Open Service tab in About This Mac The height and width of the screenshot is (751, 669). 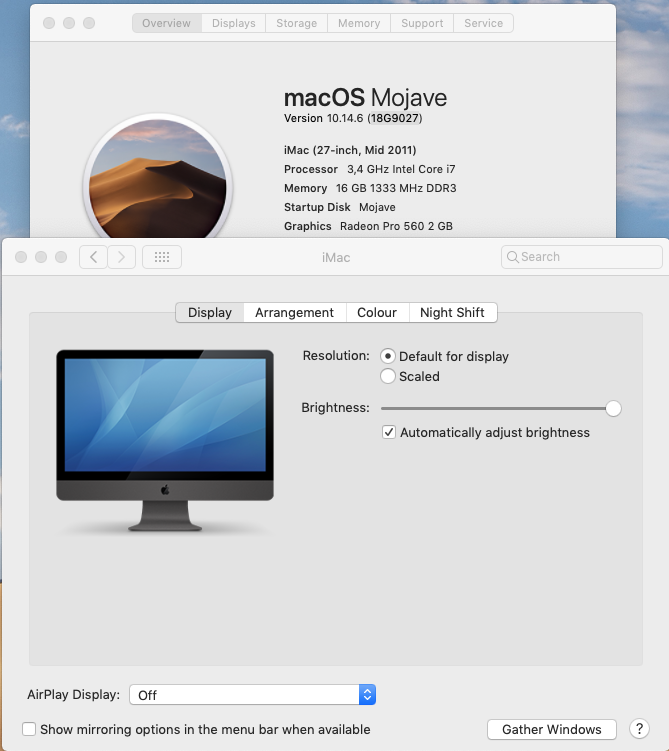pos(484,23)
